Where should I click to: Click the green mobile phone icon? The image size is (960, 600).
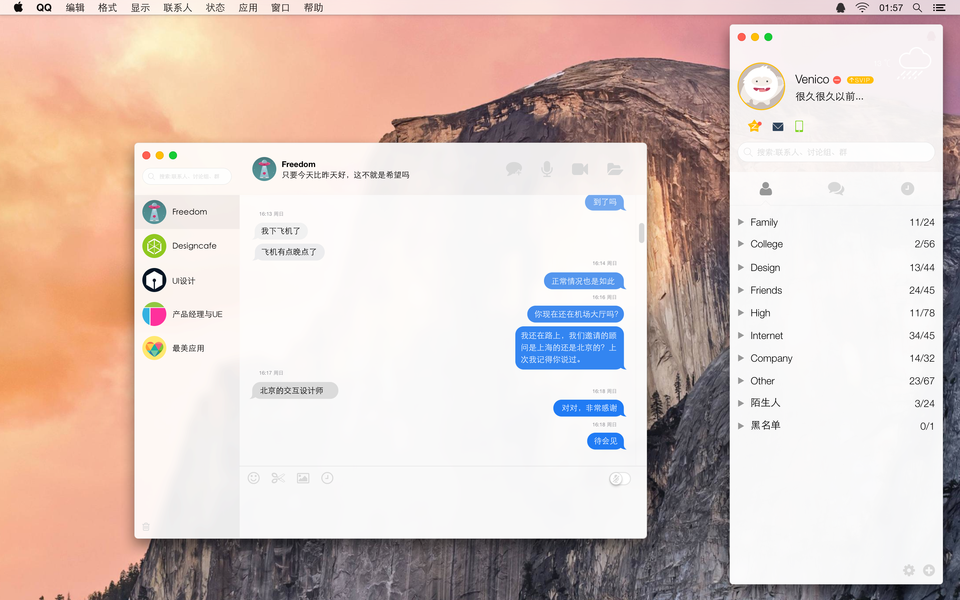799,126
